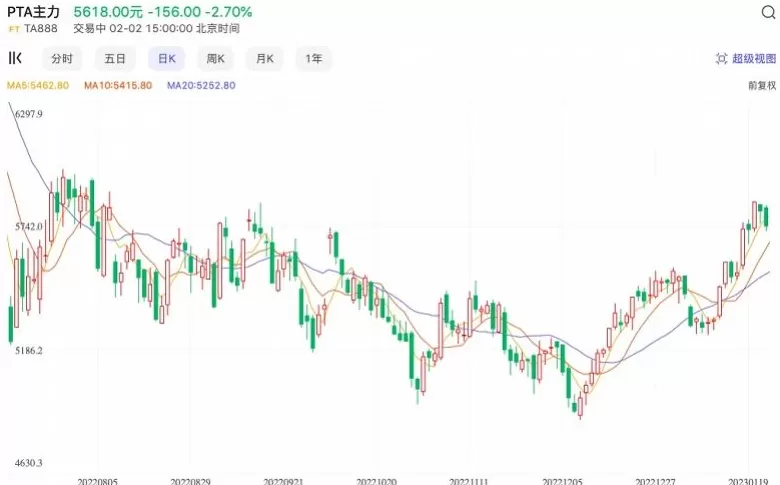Click the 20221020 date axis label
This screenshot has width=780, height=485.
[x=378, y=480]
